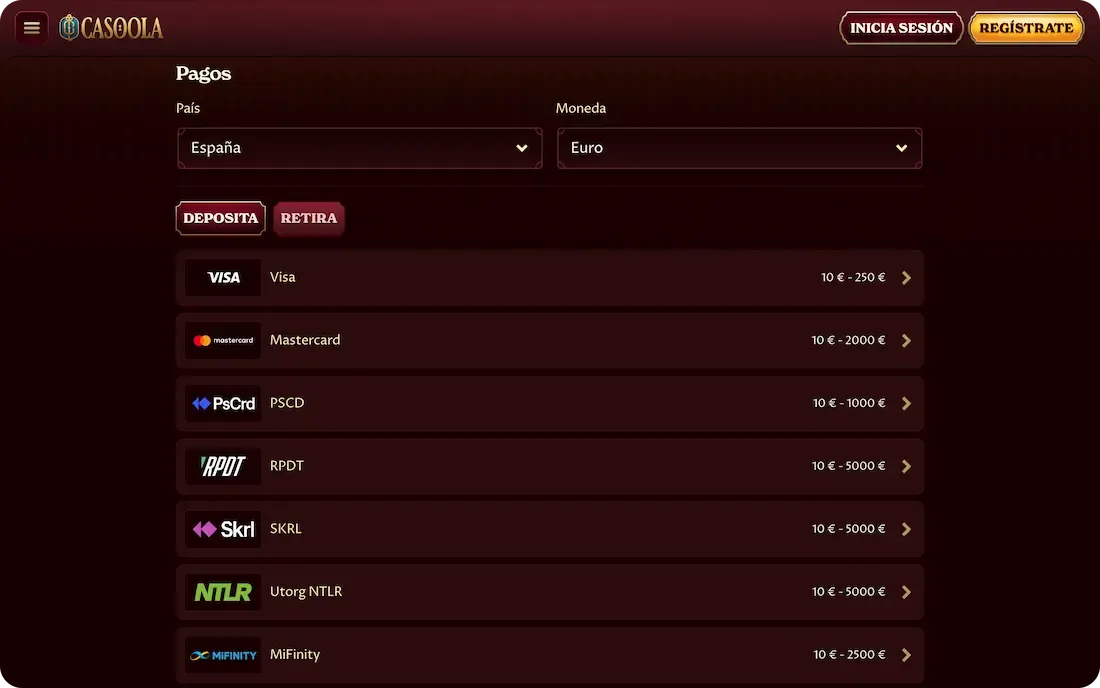Select the Mastercard logo icon
Screen dimensions: 1100x688
[x=223, y=340]
